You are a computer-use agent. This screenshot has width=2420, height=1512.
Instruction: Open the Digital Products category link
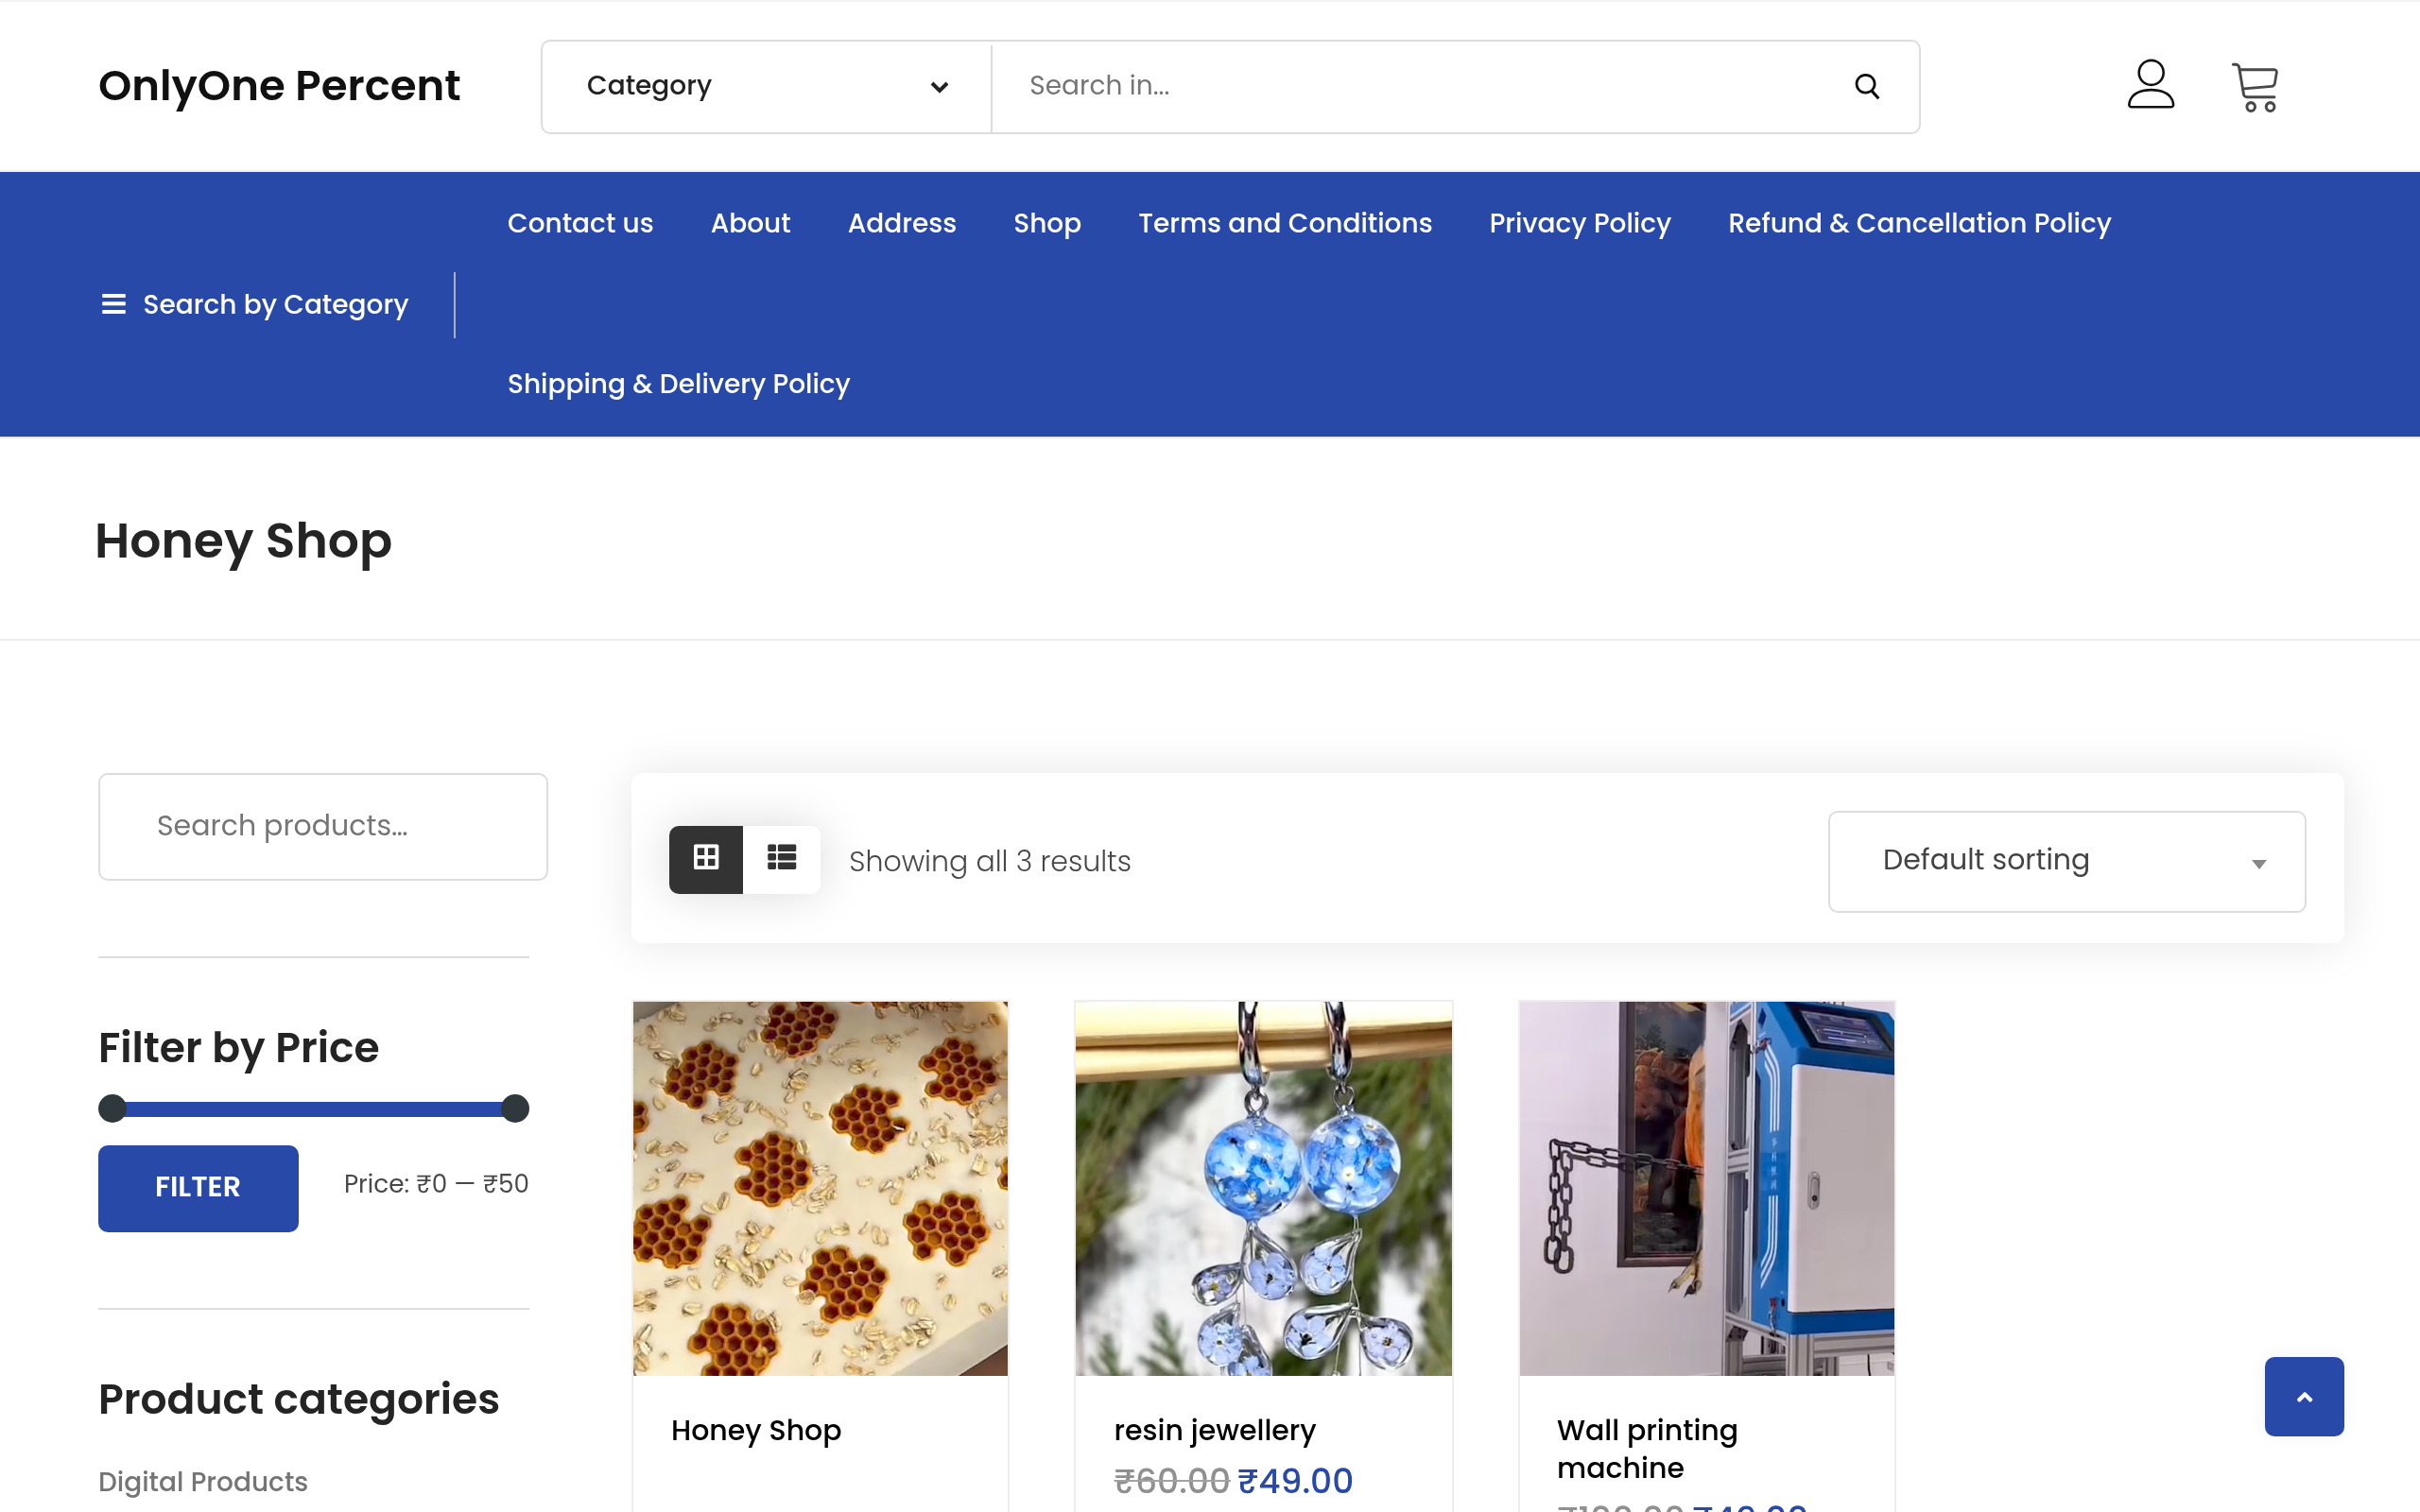(203, 1481)
